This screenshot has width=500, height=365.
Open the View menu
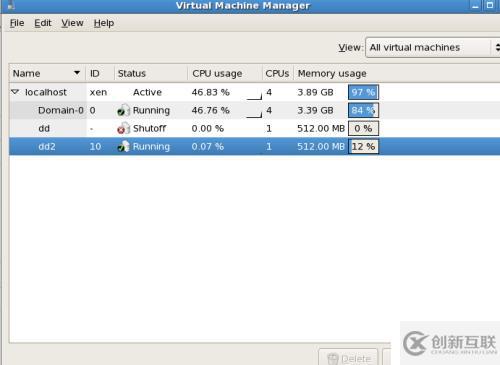tap(72, 23)
